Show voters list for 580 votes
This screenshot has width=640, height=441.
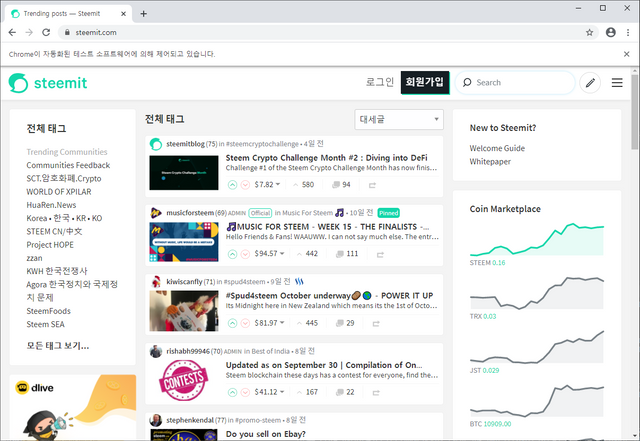(x=304, y=185)
